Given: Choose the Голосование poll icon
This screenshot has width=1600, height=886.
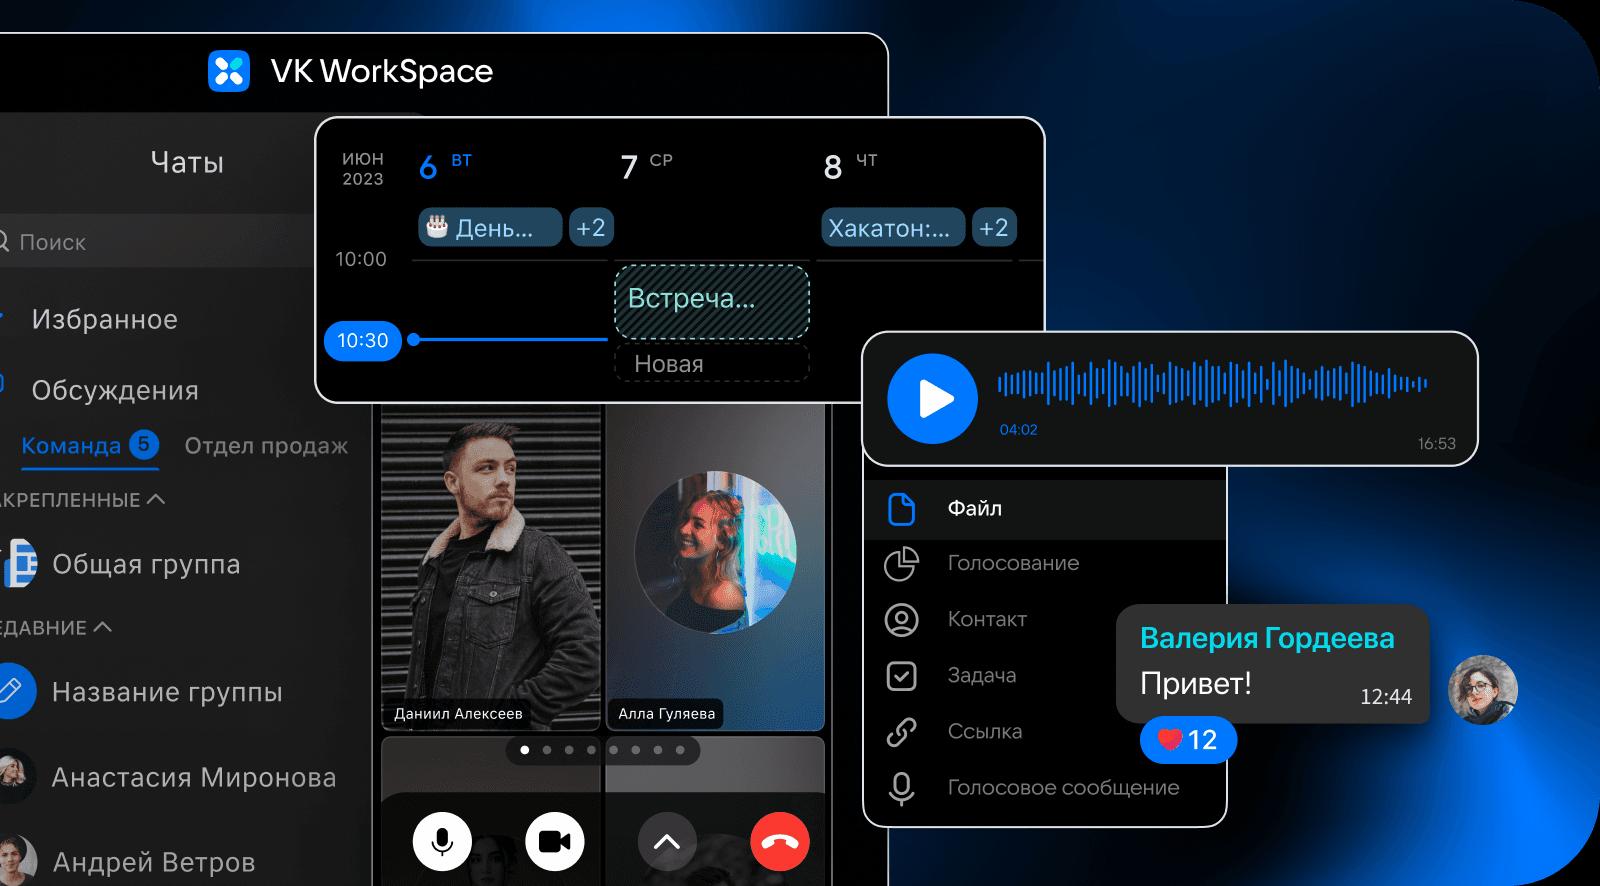Looking at the screenshot, I should (901, 564).
